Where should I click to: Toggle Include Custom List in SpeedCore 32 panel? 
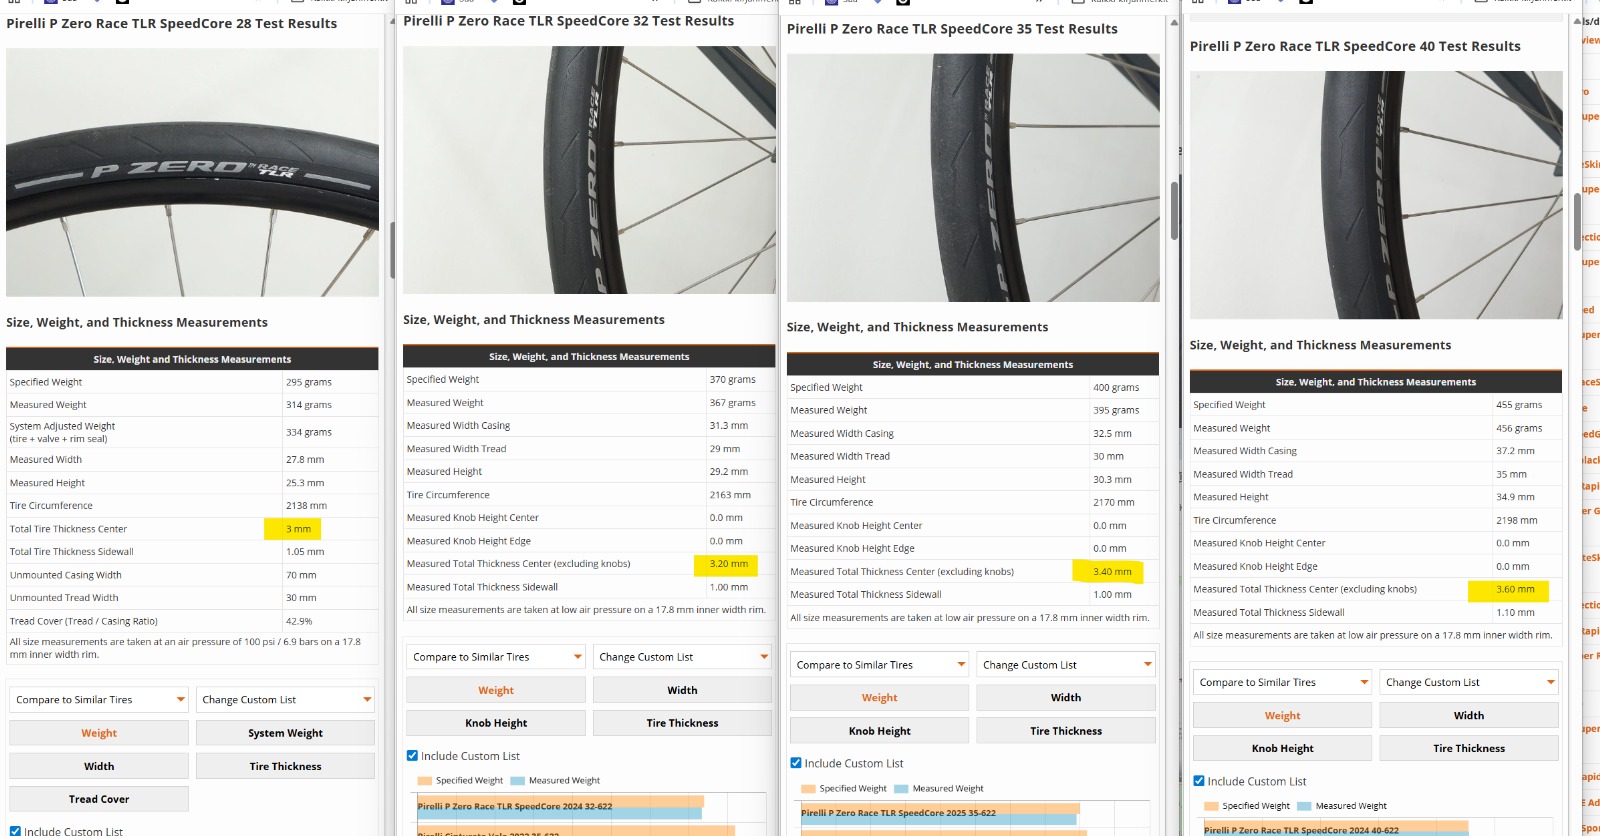[412, 756]
